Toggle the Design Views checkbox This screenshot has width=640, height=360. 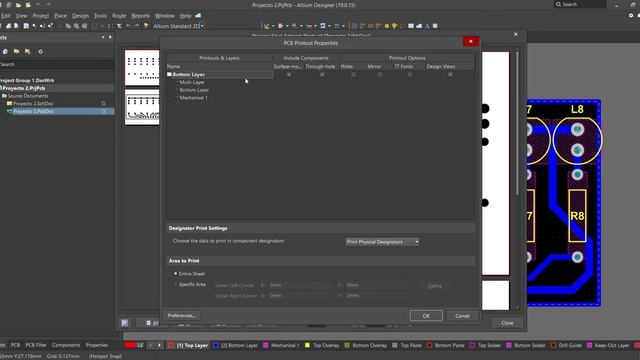coord(450,75)
